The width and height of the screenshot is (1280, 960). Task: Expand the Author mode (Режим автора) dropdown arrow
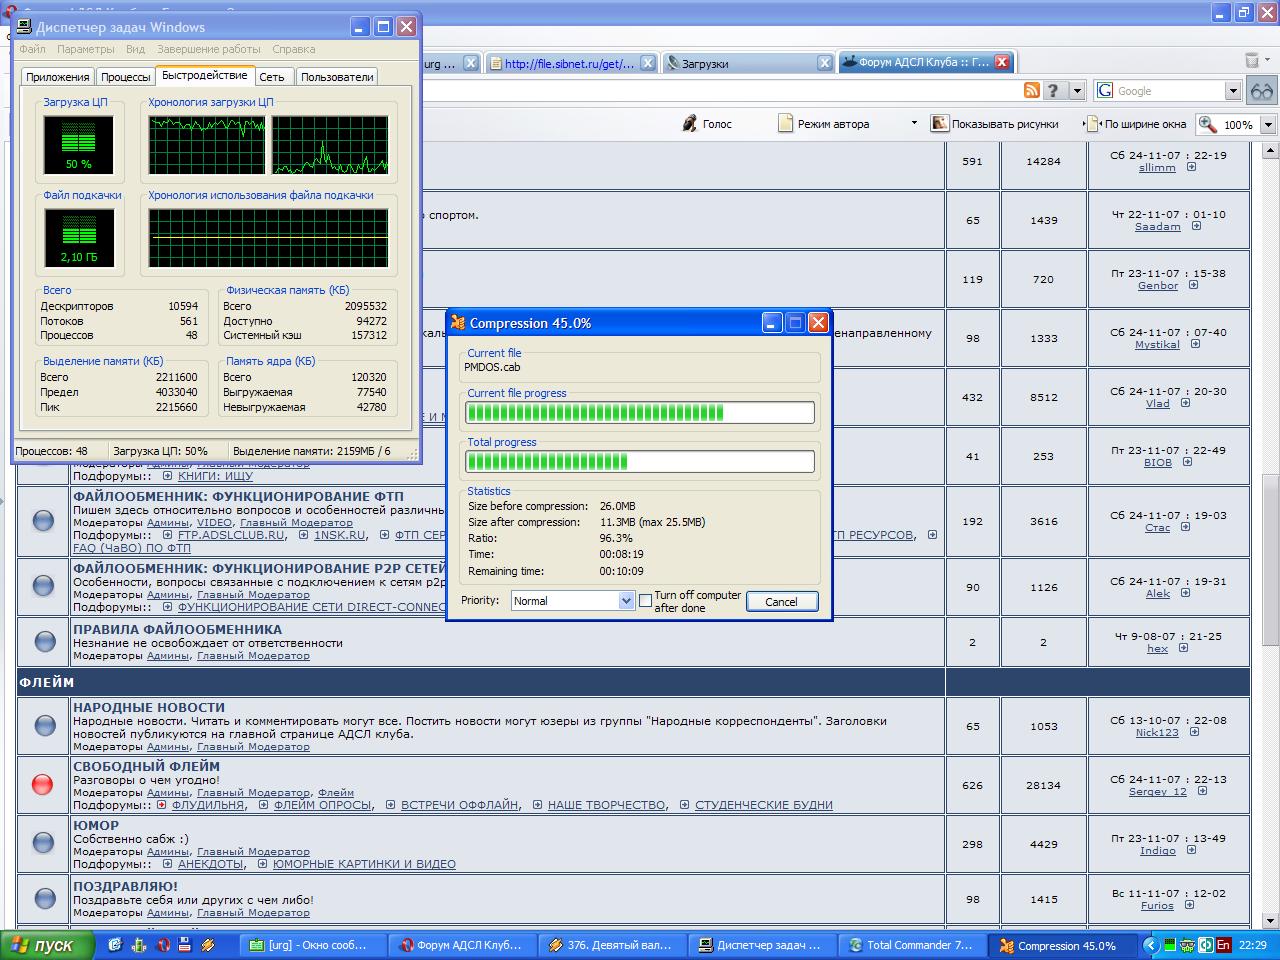point(913,124)
